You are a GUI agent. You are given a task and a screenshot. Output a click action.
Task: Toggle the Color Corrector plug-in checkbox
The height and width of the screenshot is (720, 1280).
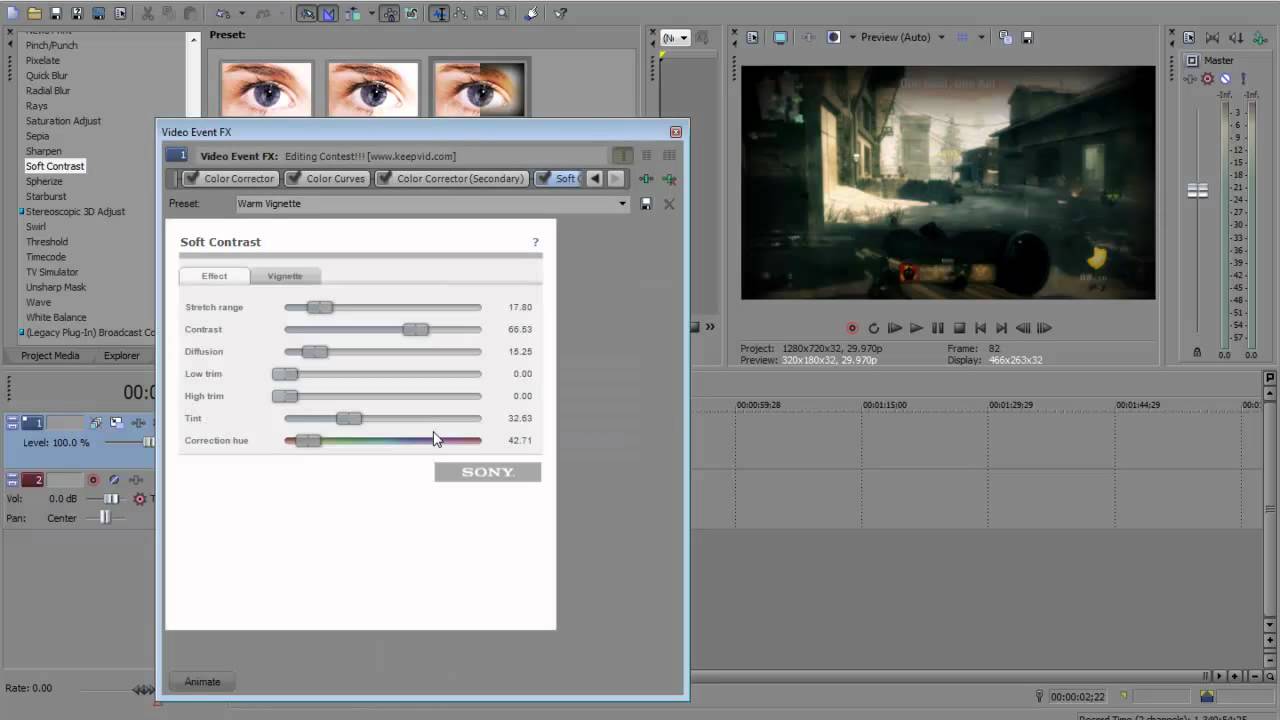pos(192,179)
